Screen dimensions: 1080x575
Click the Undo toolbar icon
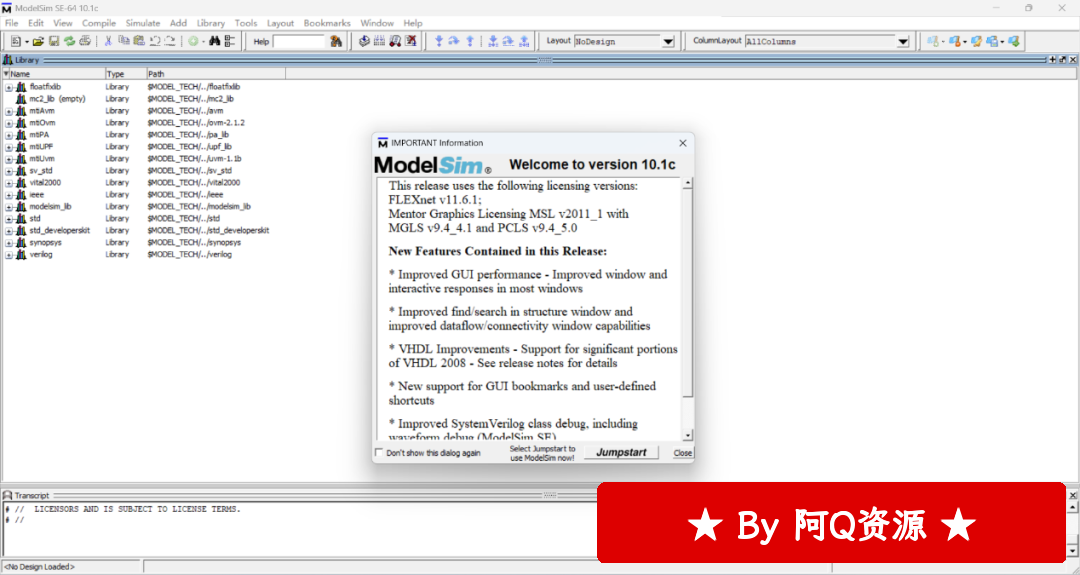point(155,41)
